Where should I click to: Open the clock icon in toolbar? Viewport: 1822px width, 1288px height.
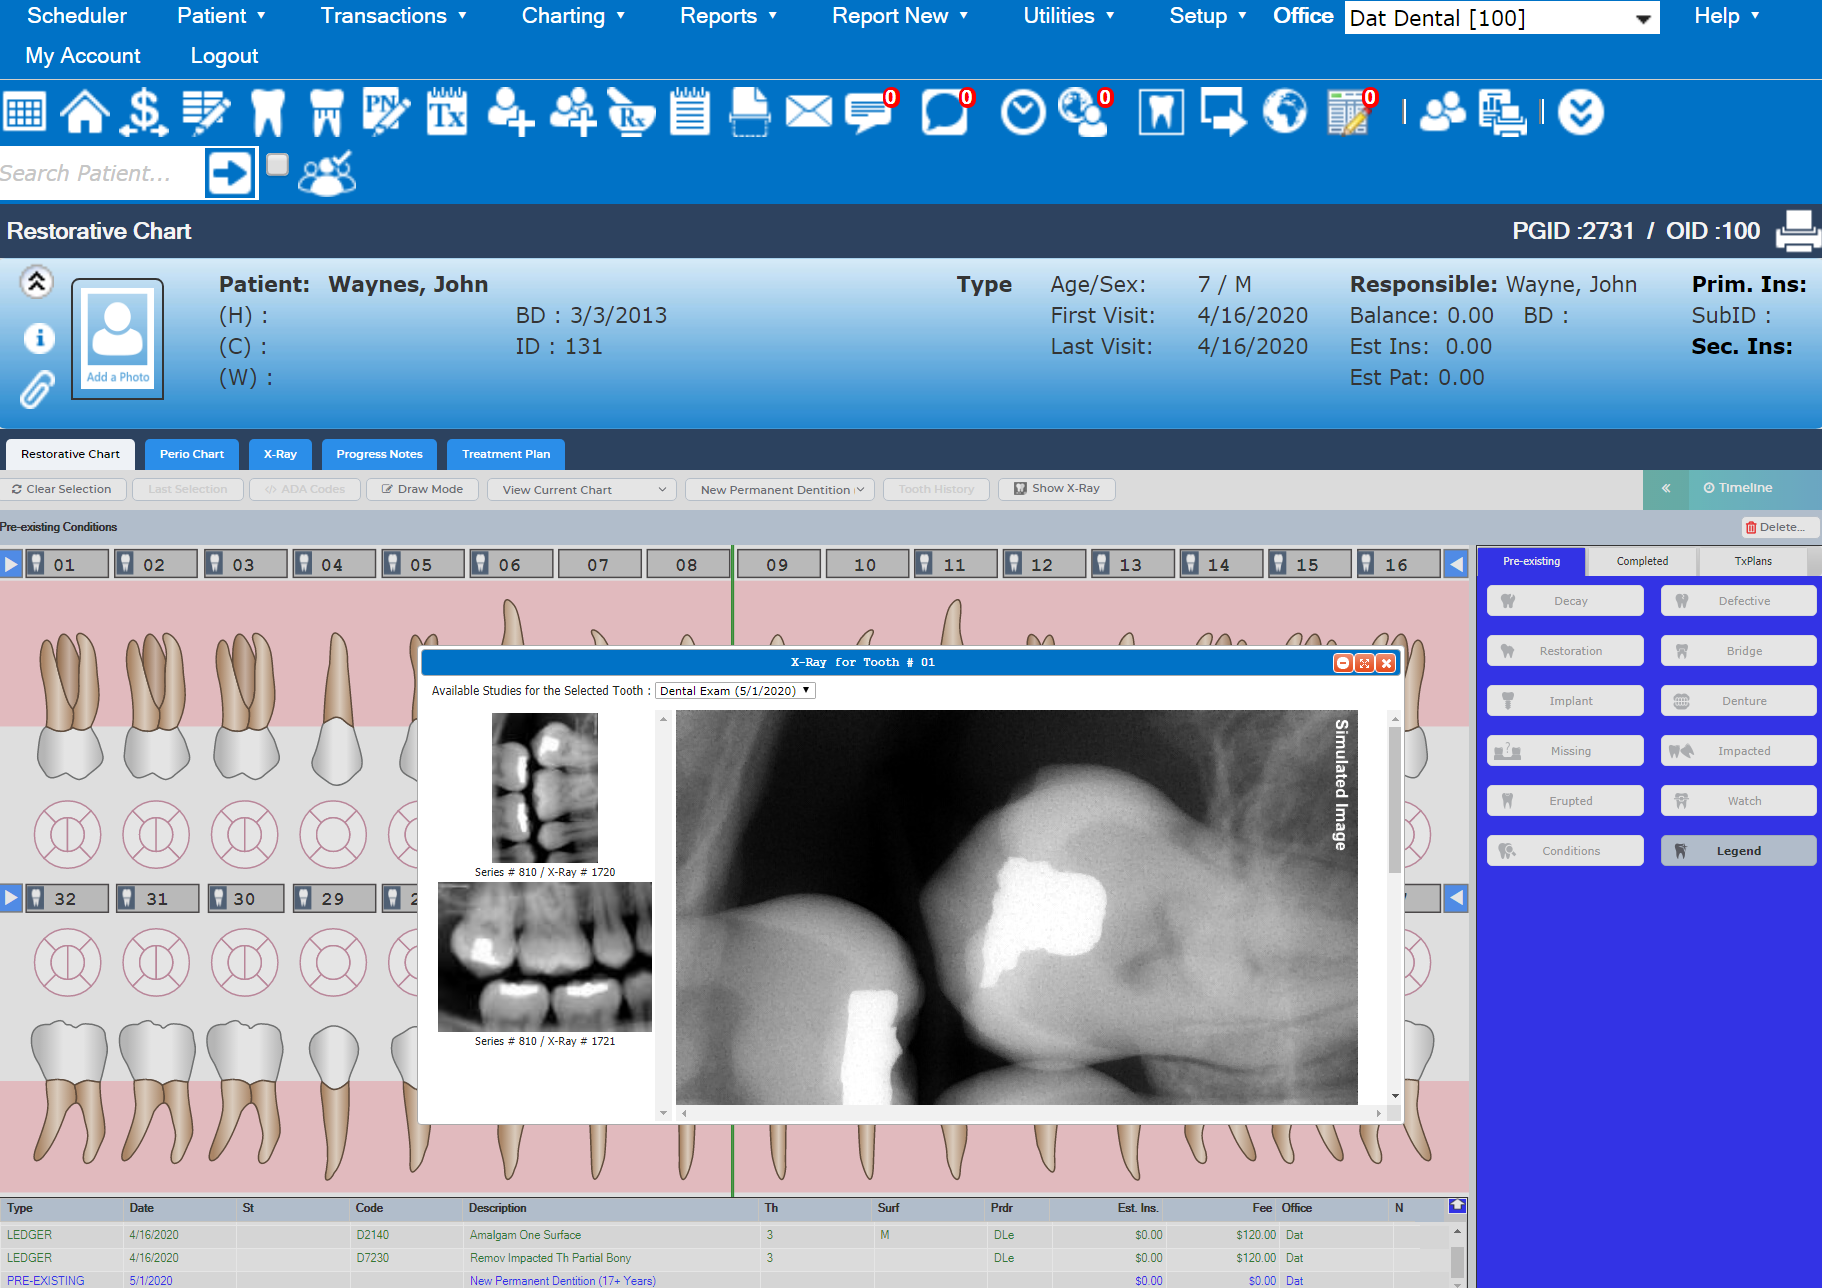point(1022,112)
